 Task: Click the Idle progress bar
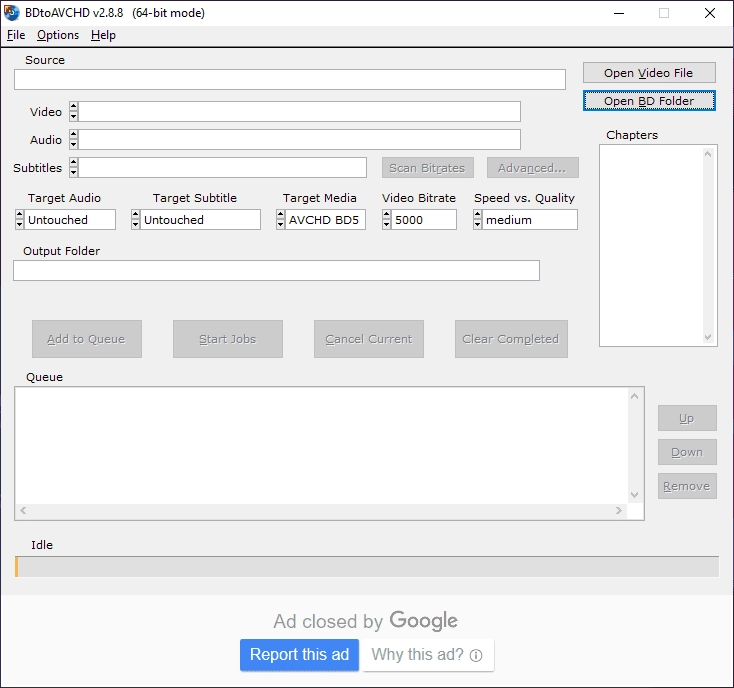tap(367, 566)
